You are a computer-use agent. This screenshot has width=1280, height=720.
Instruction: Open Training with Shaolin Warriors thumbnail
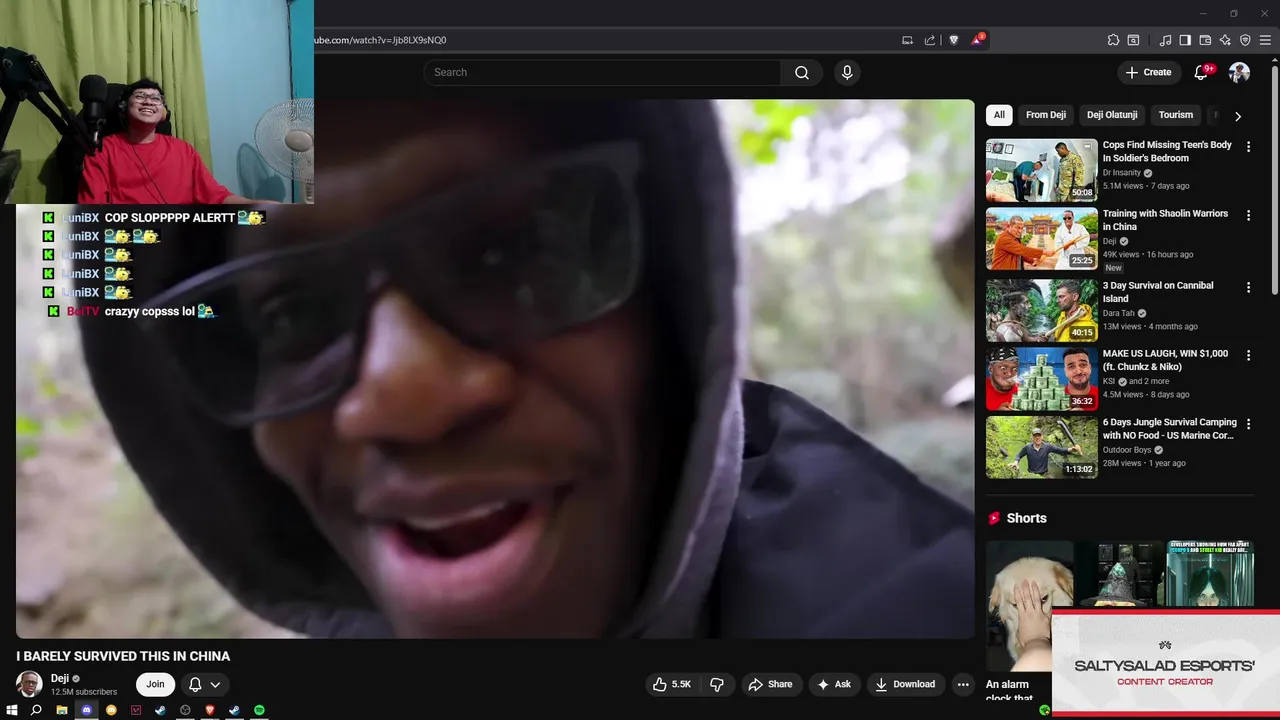pyautogui.click(x=1041, y=239)
